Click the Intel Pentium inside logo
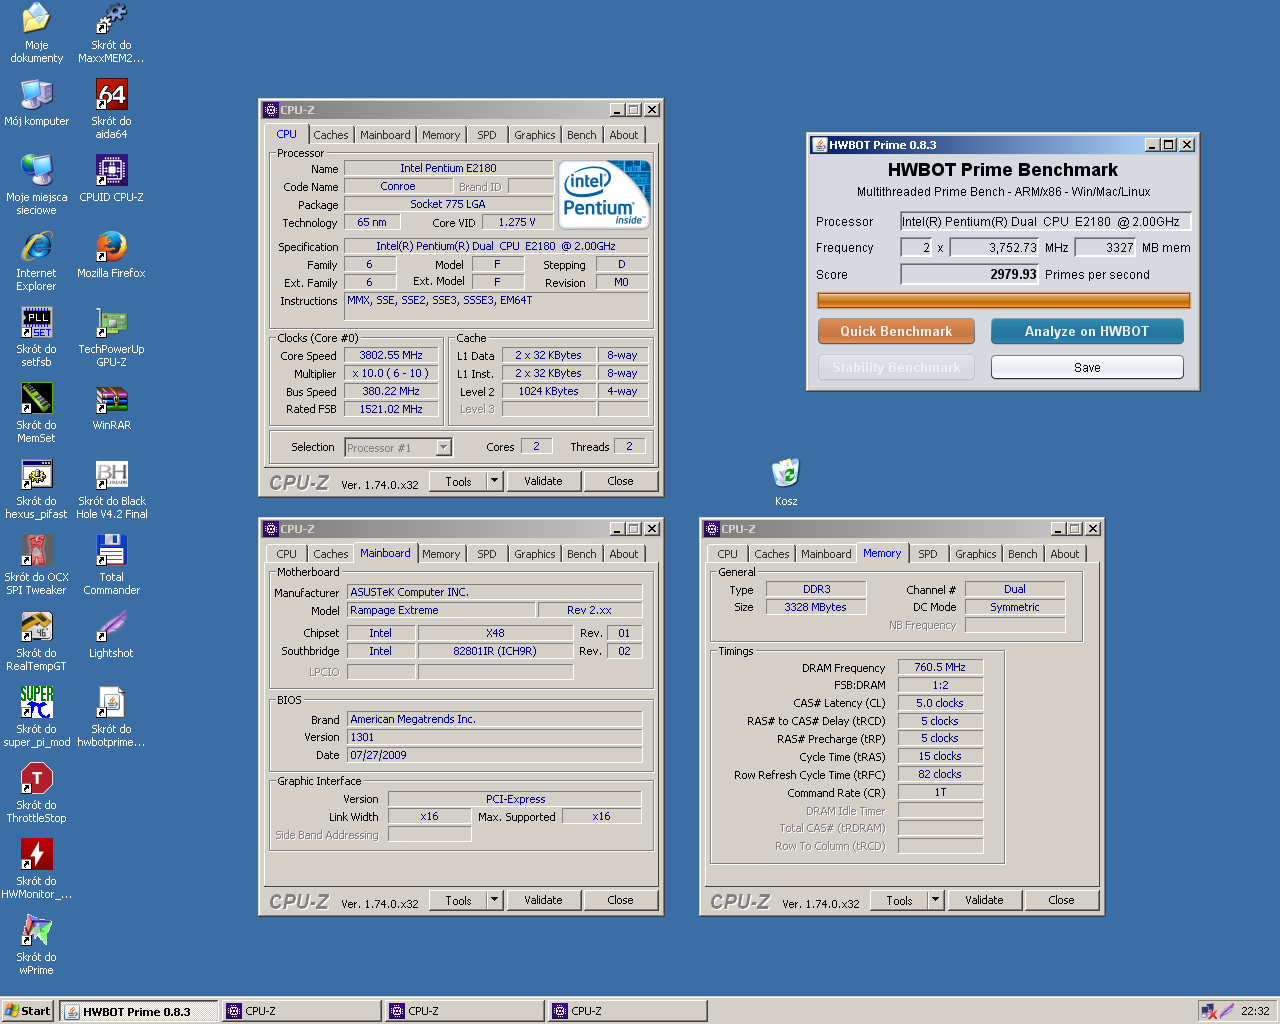 (x=604, y=194)
